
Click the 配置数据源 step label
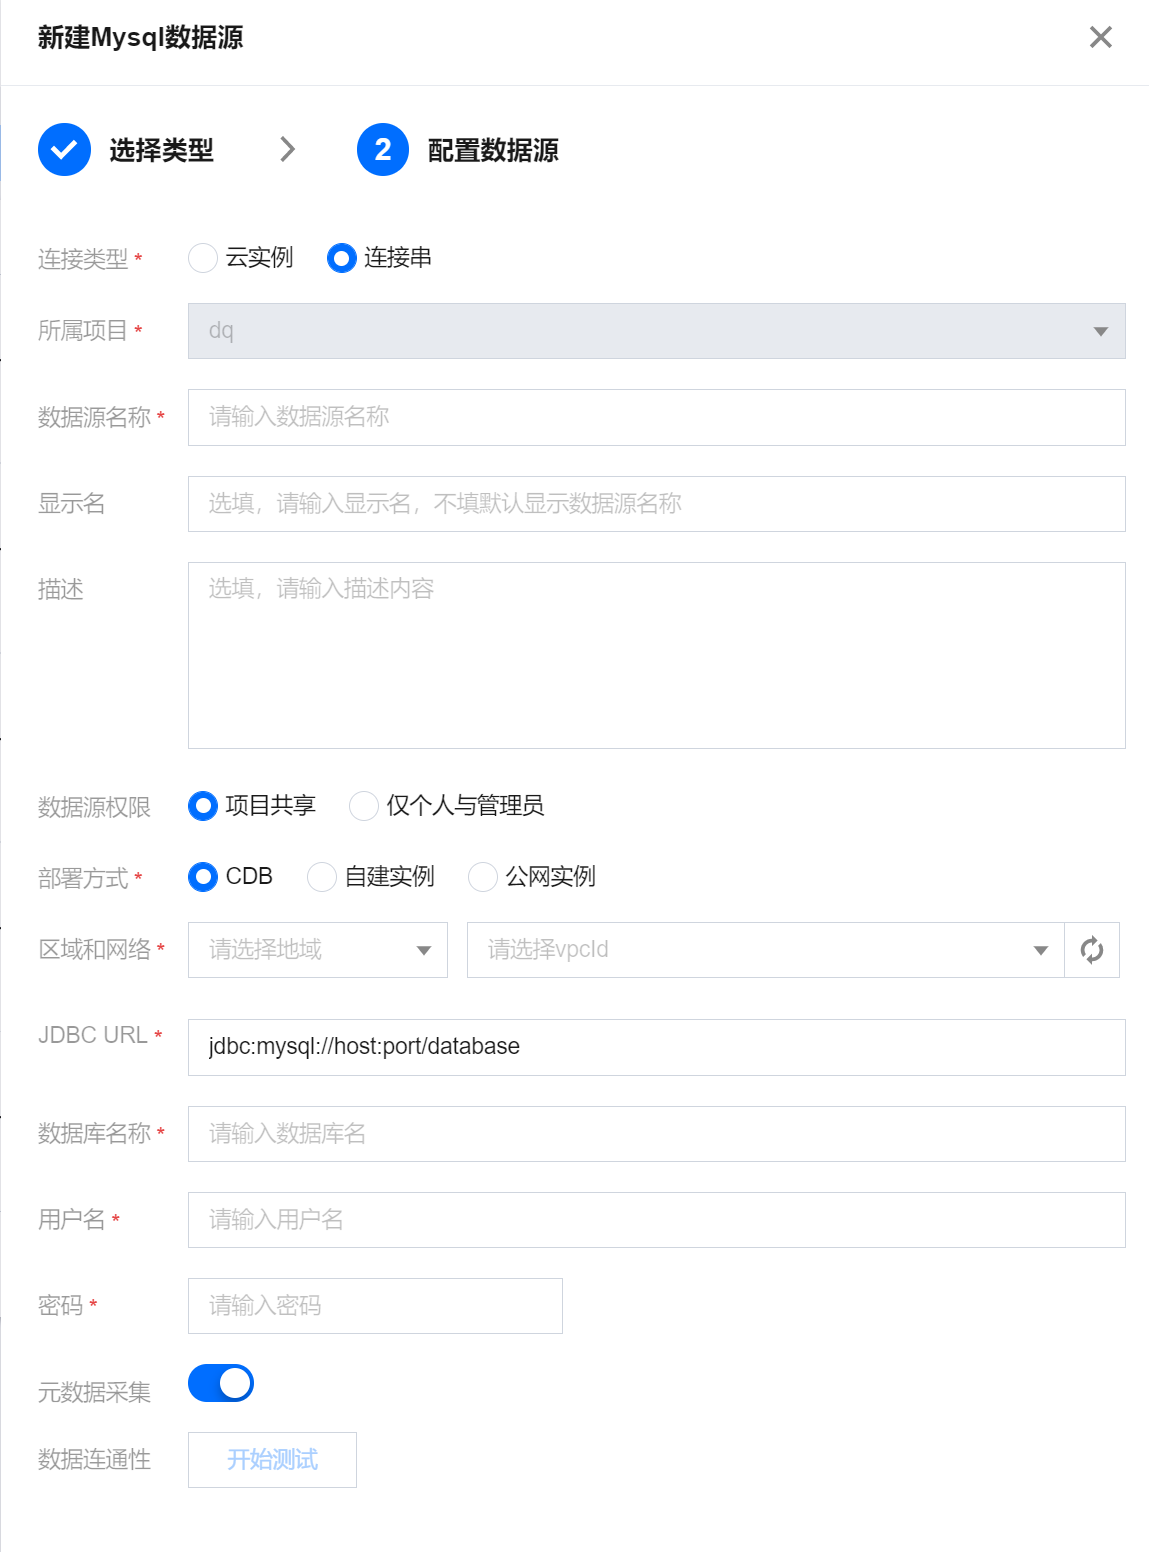click(x=493, y=150)
